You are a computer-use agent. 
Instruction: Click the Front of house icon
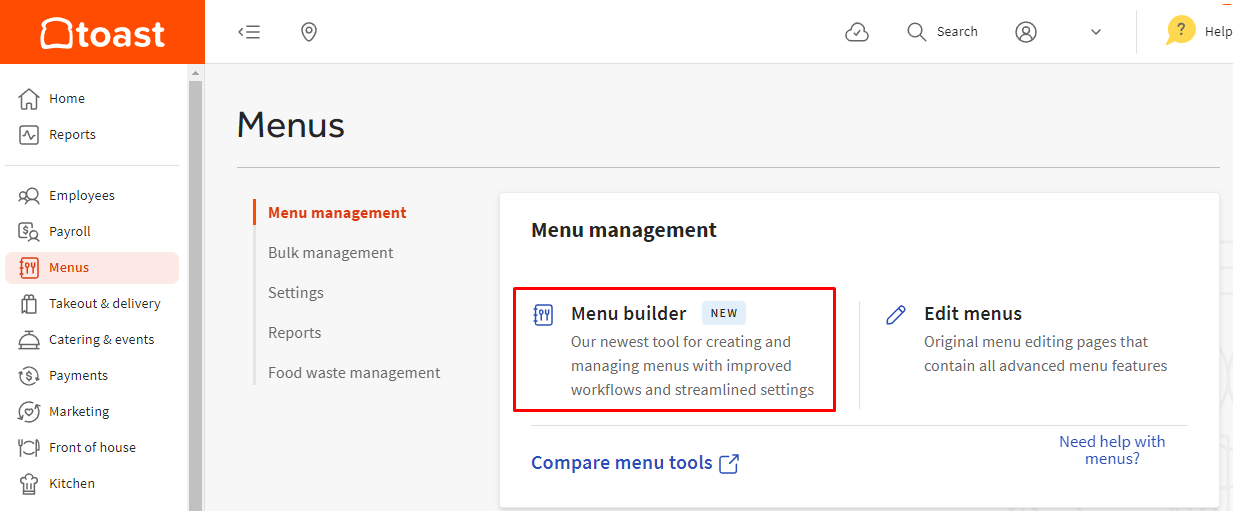click(29, 447)
